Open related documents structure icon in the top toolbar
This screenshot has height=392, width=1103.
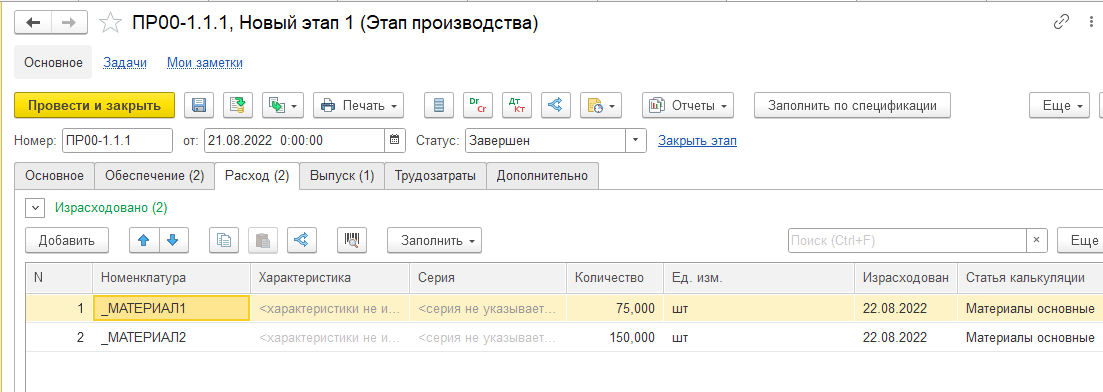(555, 106)
